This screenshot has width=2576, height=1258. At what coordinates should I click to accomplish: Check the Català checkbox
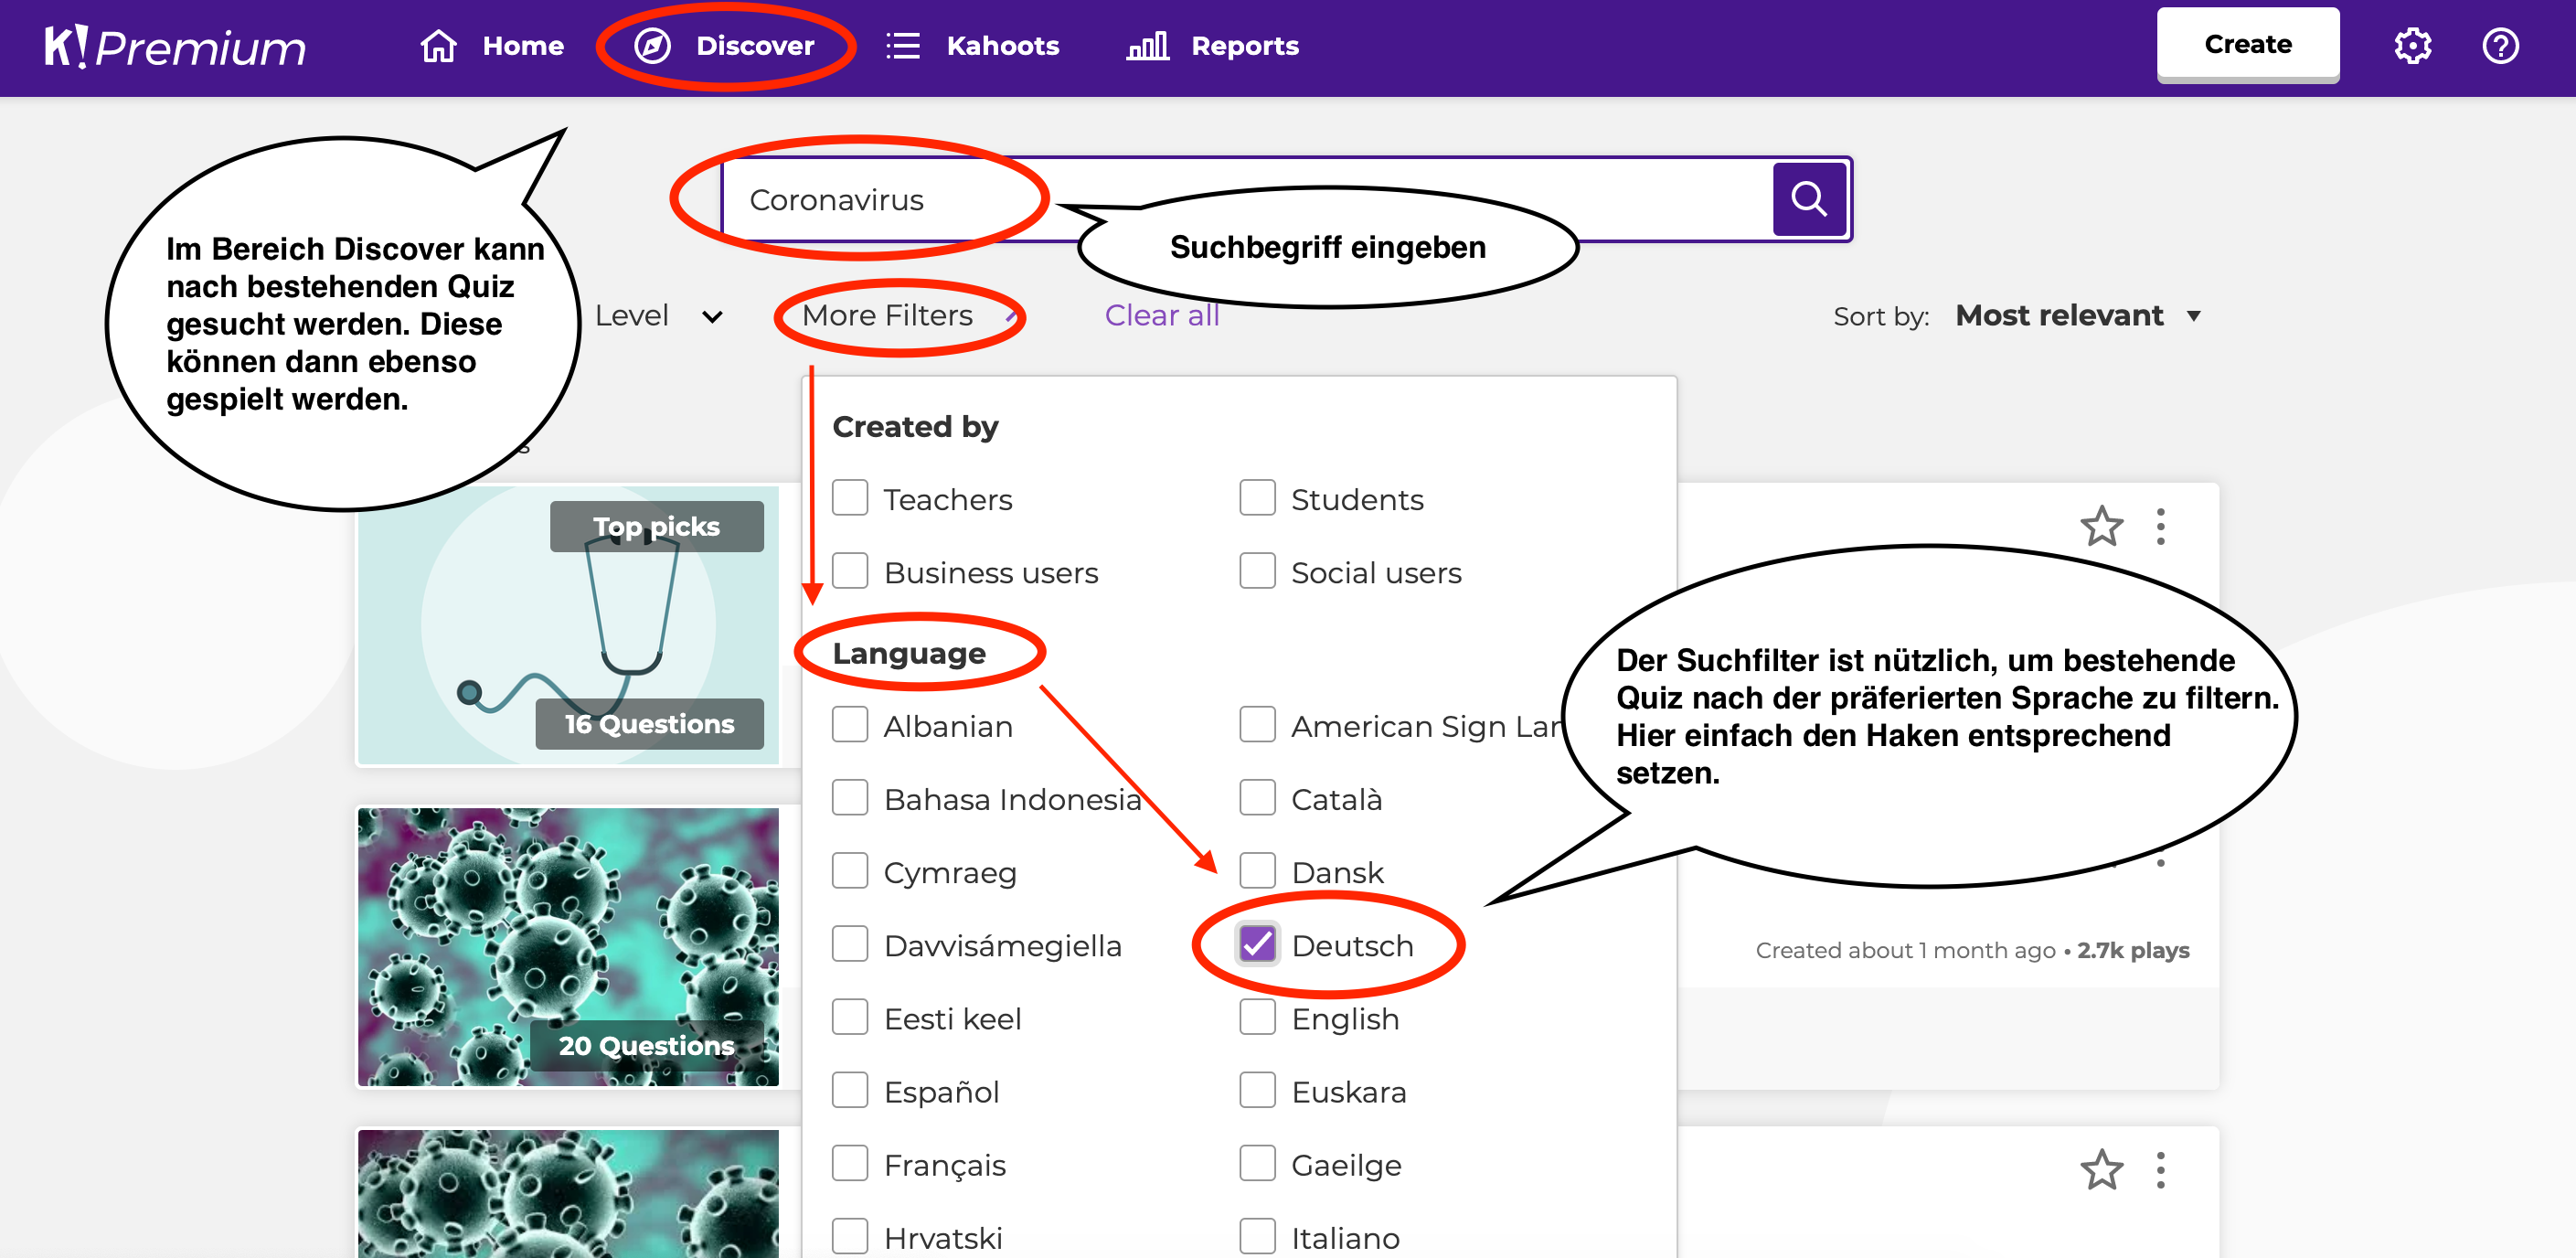click(x=1257, y=798)
